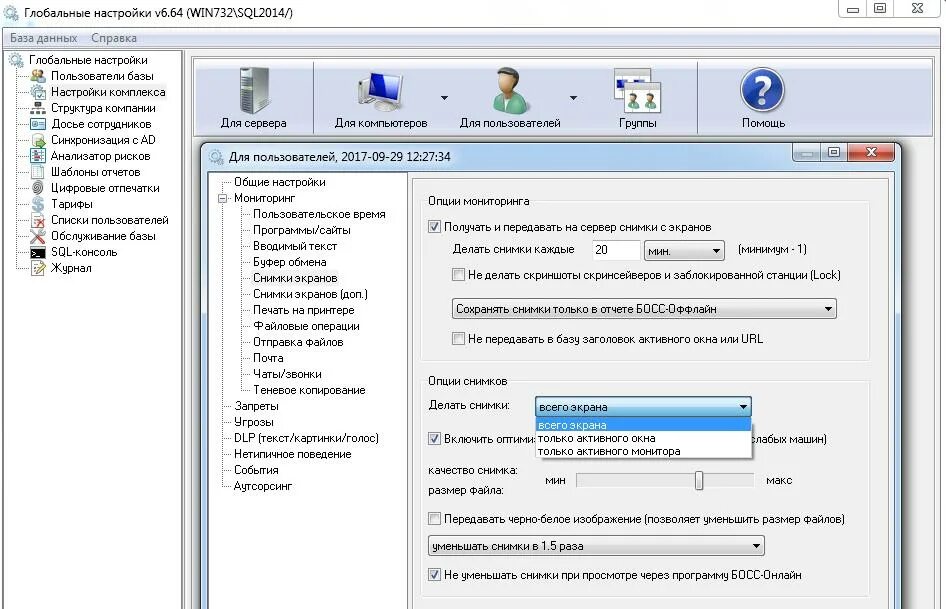This screenshot has width=946, height=609.
Task: Select 'Программы/сайты' tree item
Action: pyautogui.click(x=301, y=230)
